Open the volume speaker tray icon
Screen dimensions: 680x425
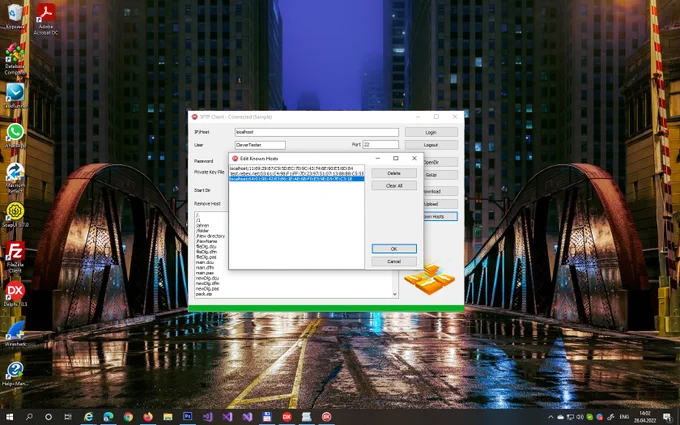[x=580, y=417]
